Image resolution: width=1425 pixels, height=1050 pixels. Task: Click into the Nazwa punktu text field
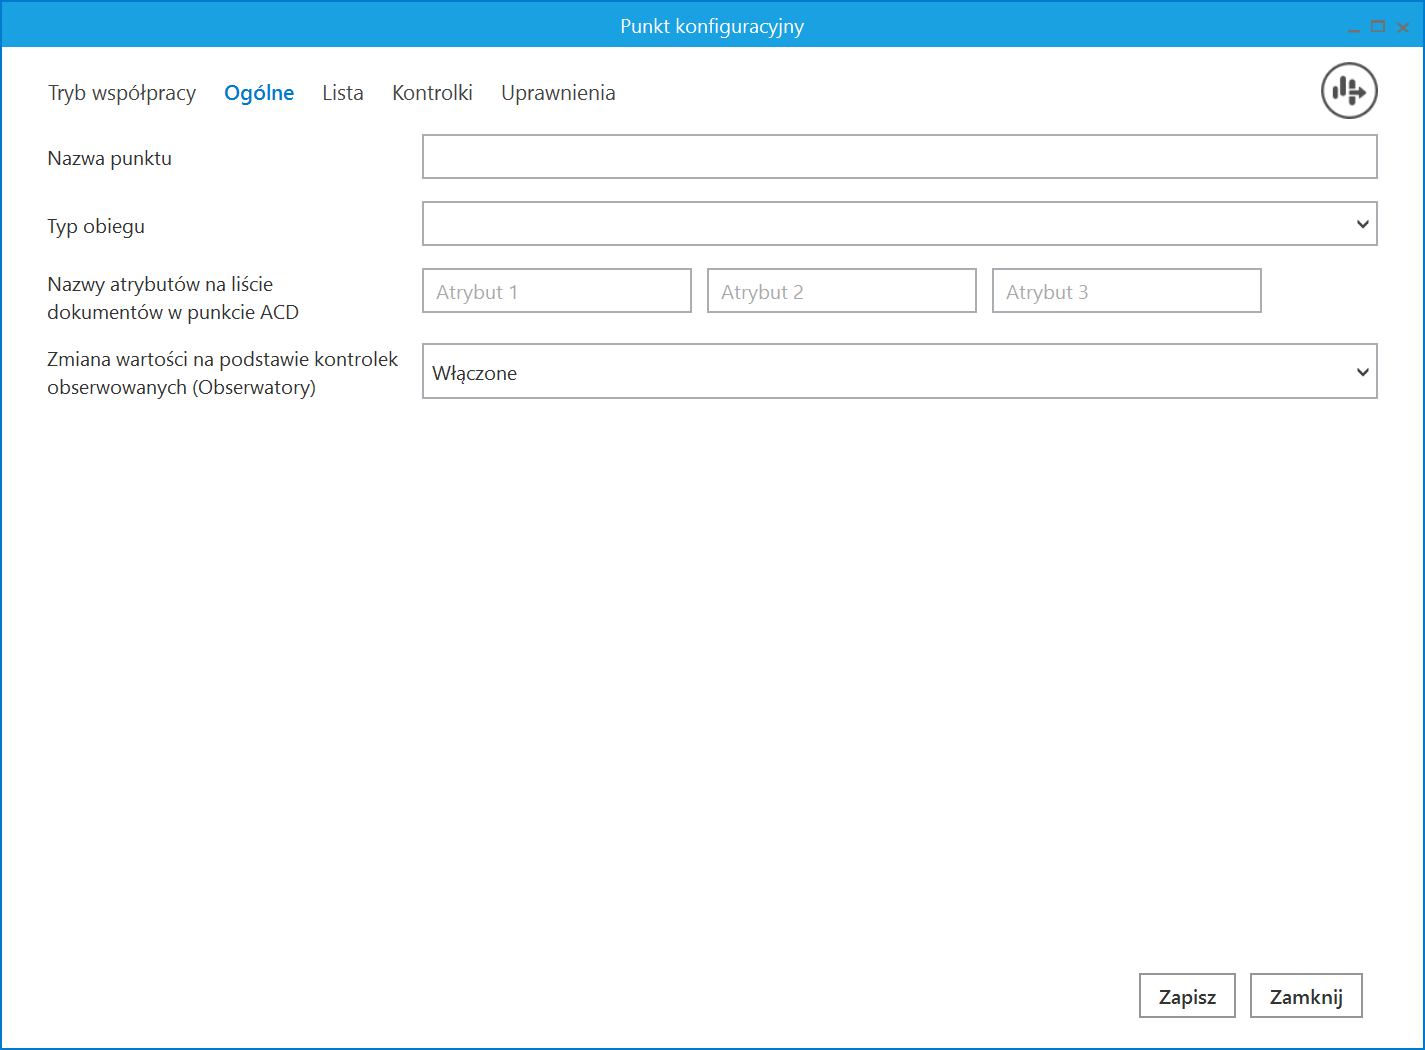point(899,157)
